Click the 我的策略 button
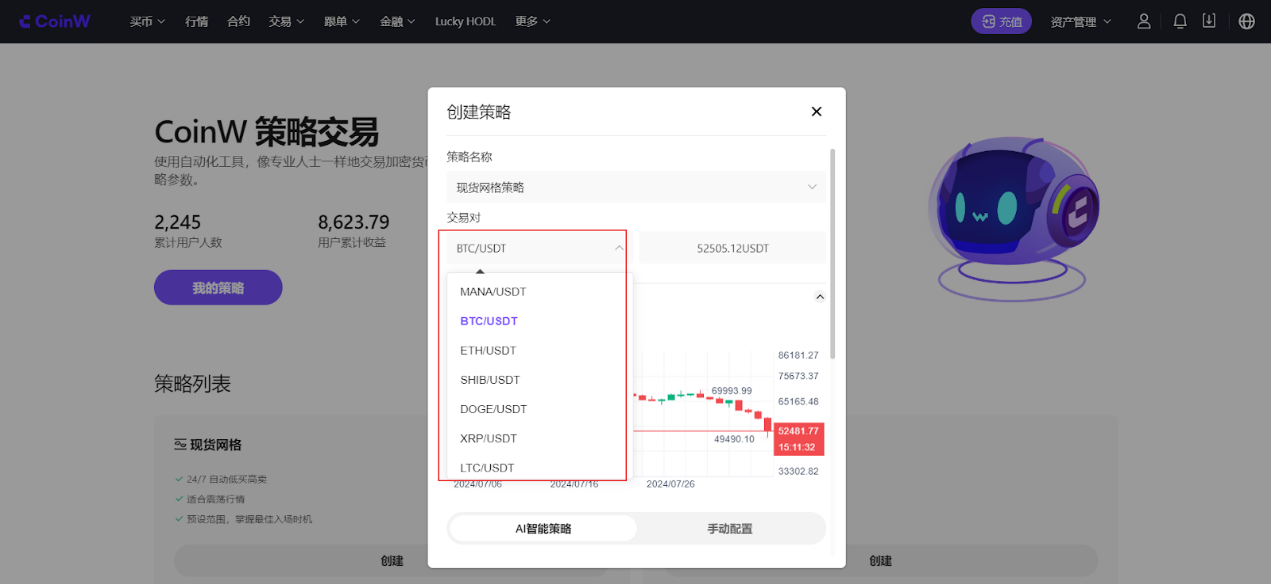 point(218,288)
